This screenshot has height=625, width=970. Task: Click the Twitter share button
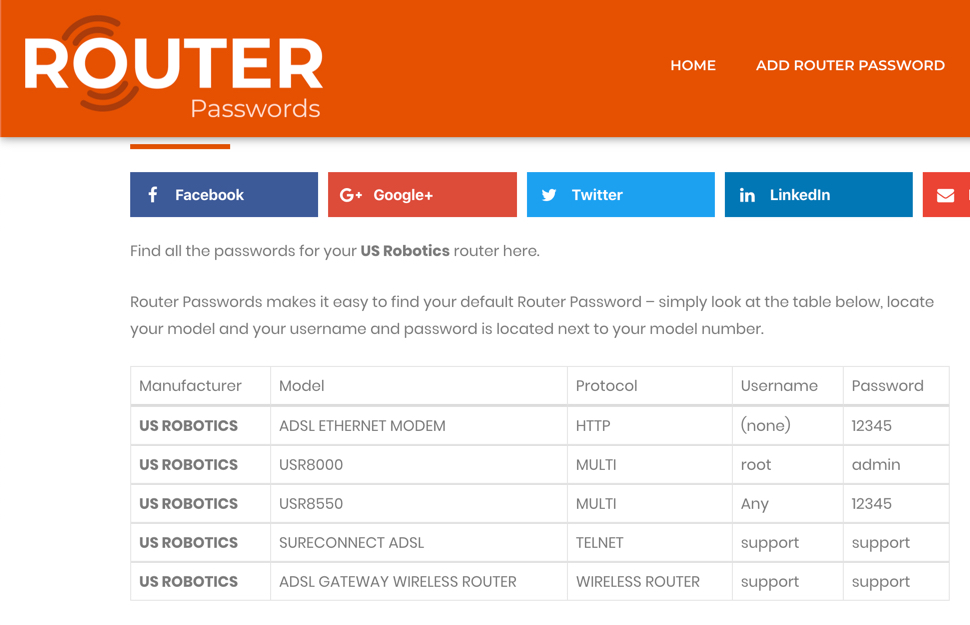[620, 194]
